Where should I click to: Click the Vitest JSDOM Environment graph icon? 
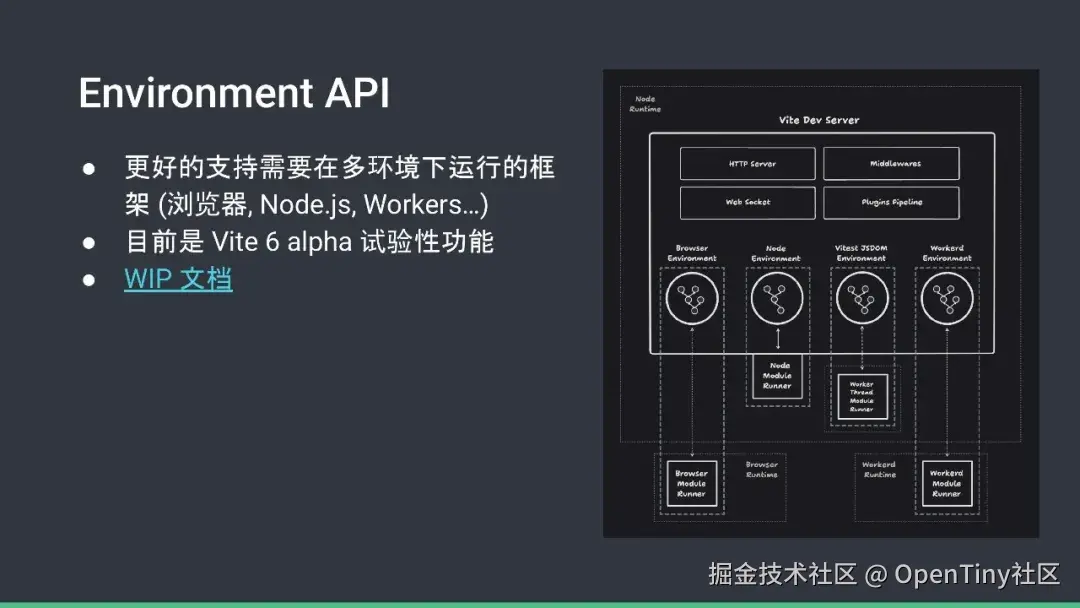pos(862,298)
